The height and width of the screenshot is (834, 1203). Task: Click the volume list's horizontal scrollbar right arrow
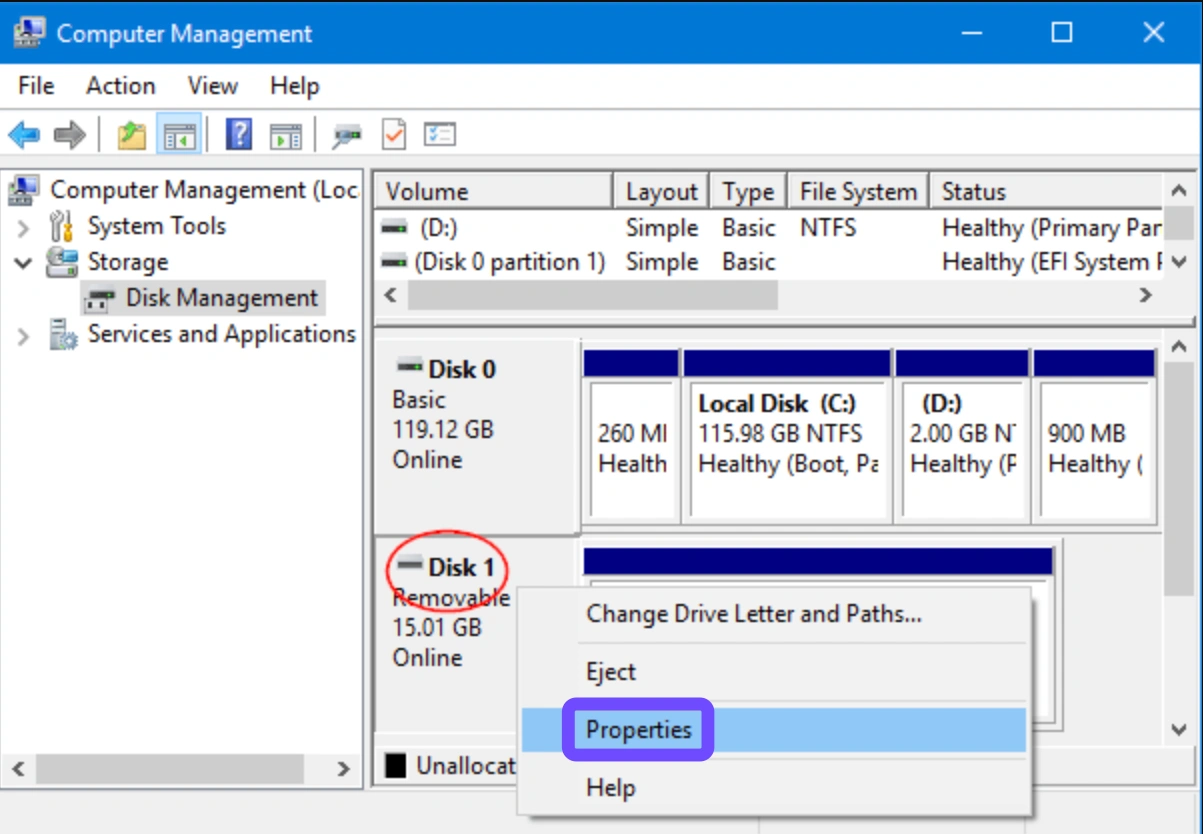click(x=1146, y=295)
